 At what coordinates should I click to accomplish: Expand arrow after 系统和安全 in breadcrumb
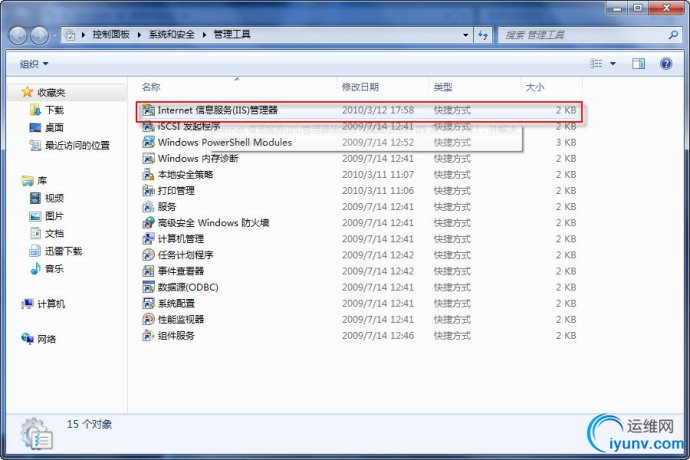click(204, 35)
